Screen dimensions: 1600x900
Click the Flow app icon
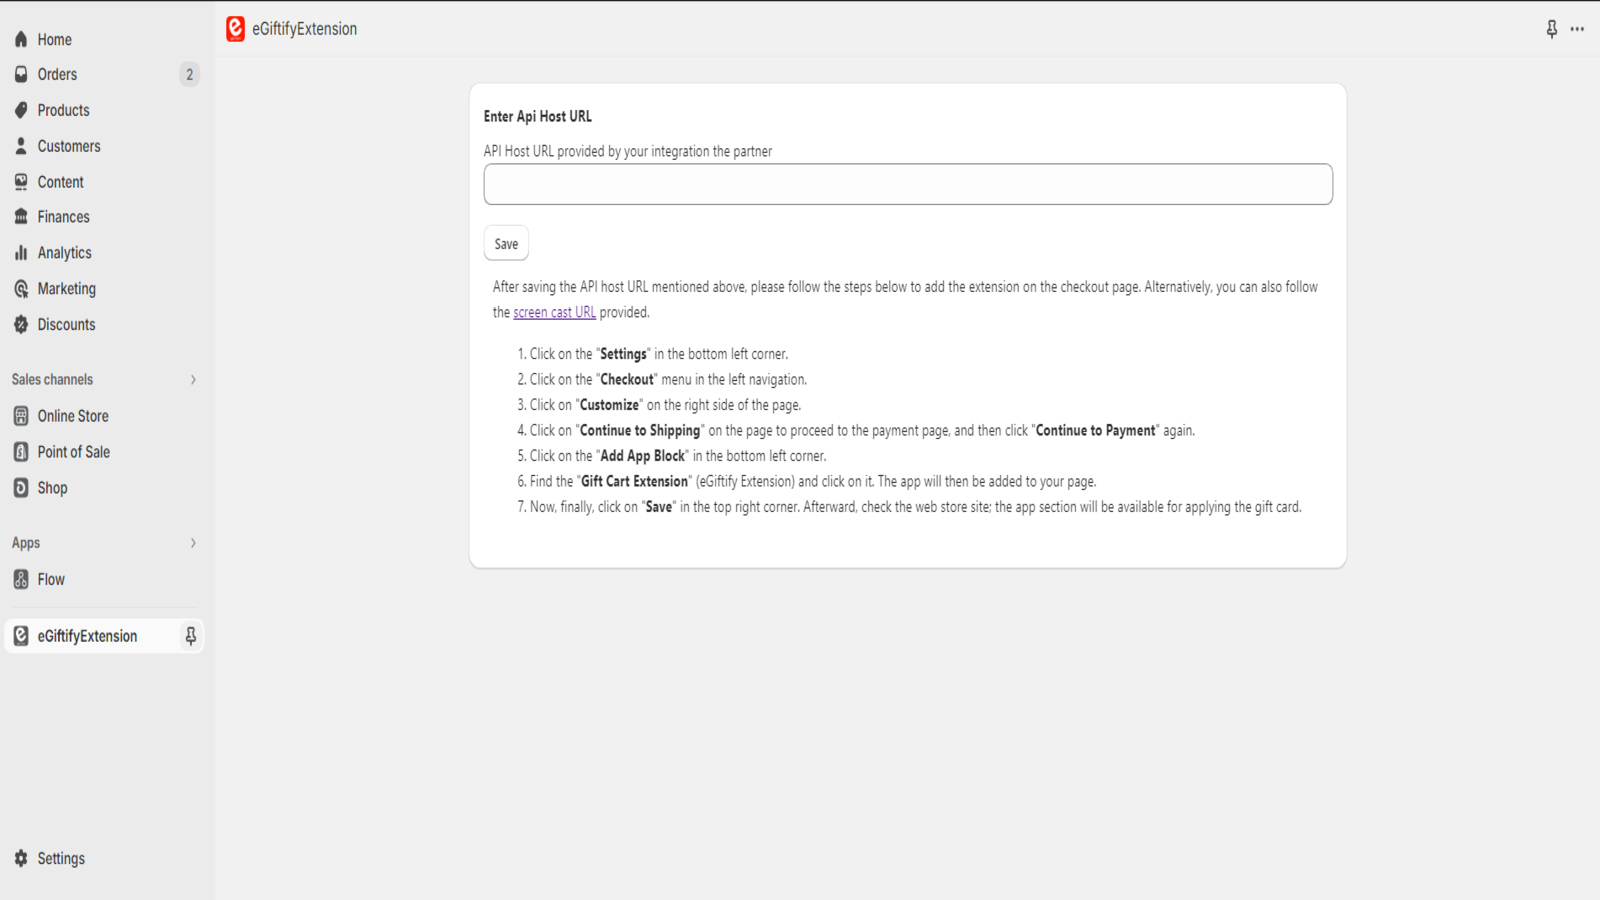pos(21,579)
